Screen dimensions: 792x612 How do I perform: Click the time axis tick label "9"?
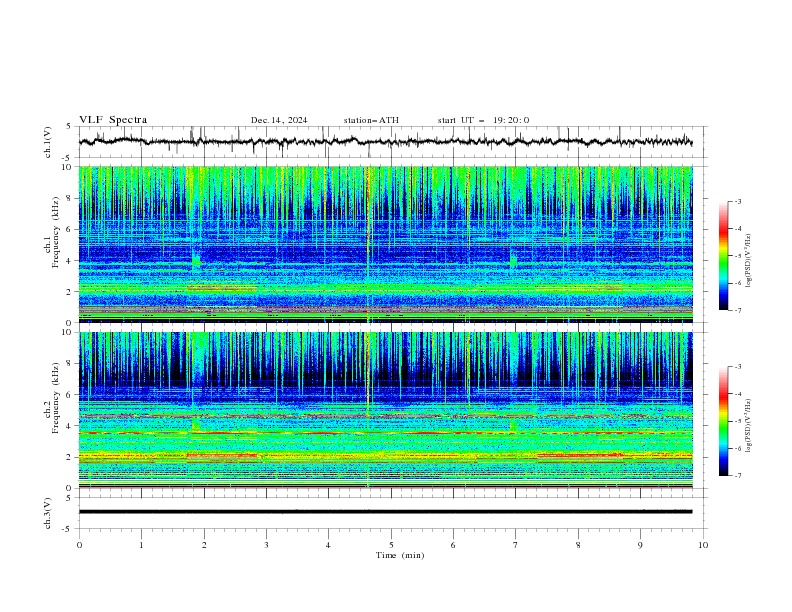click(x=640, y=545)
